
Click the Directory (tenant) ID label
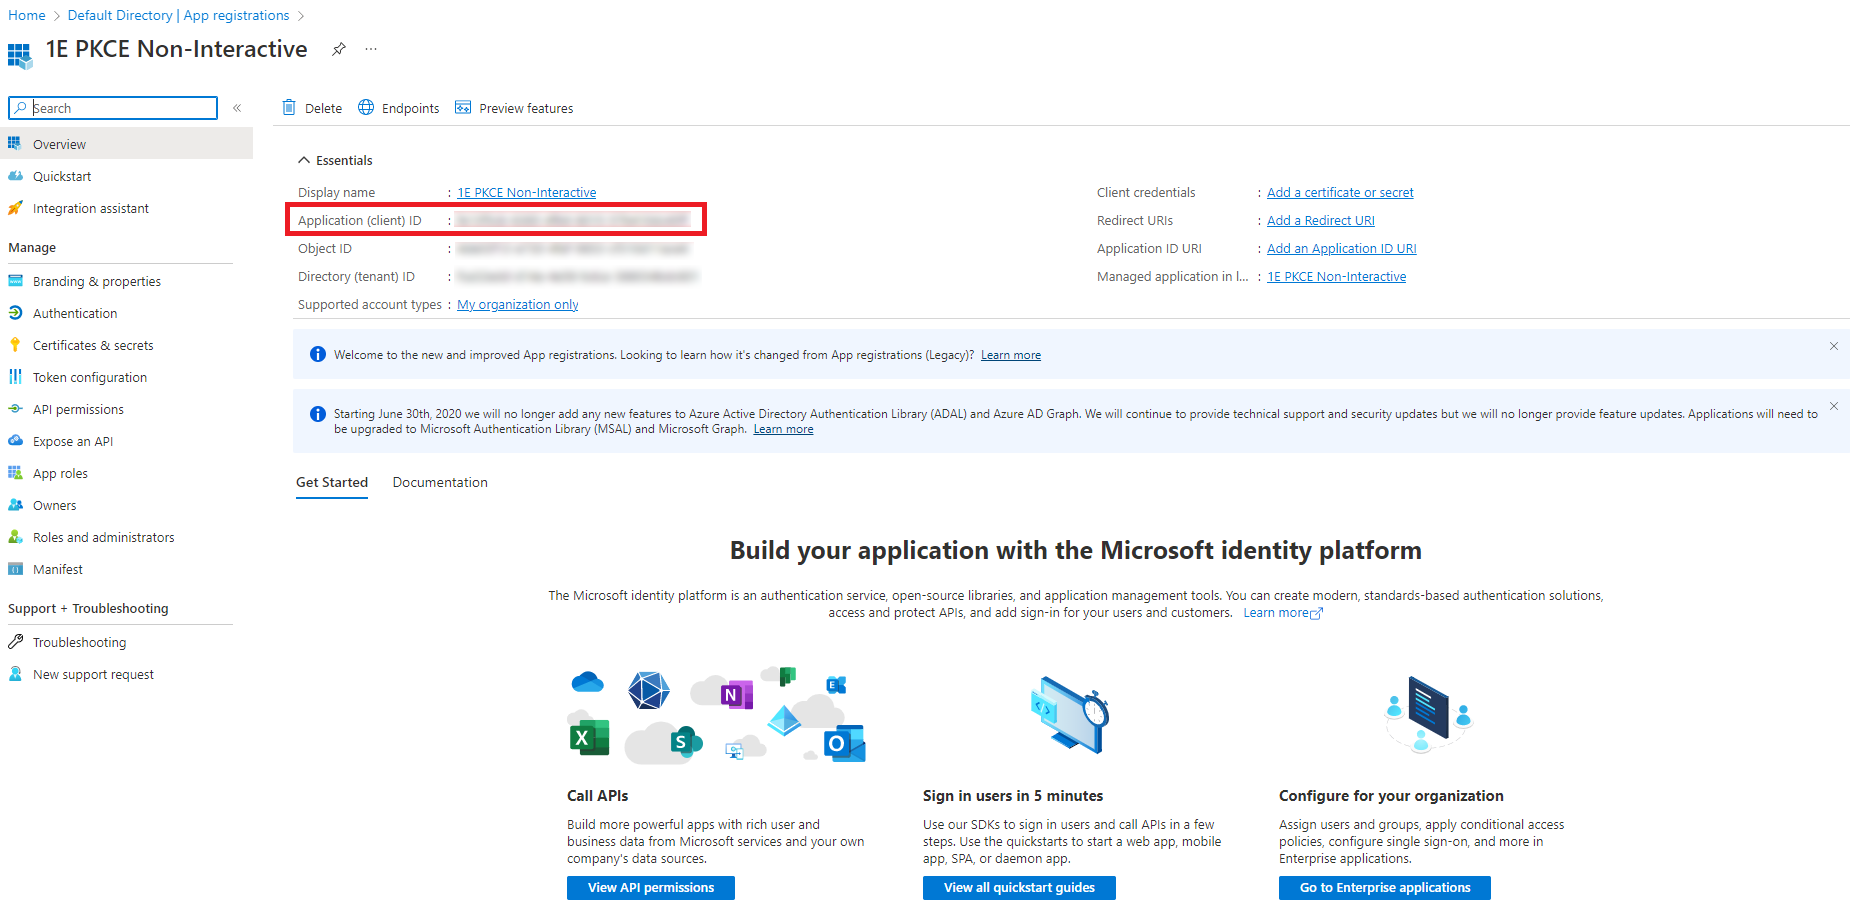(356, 277)
